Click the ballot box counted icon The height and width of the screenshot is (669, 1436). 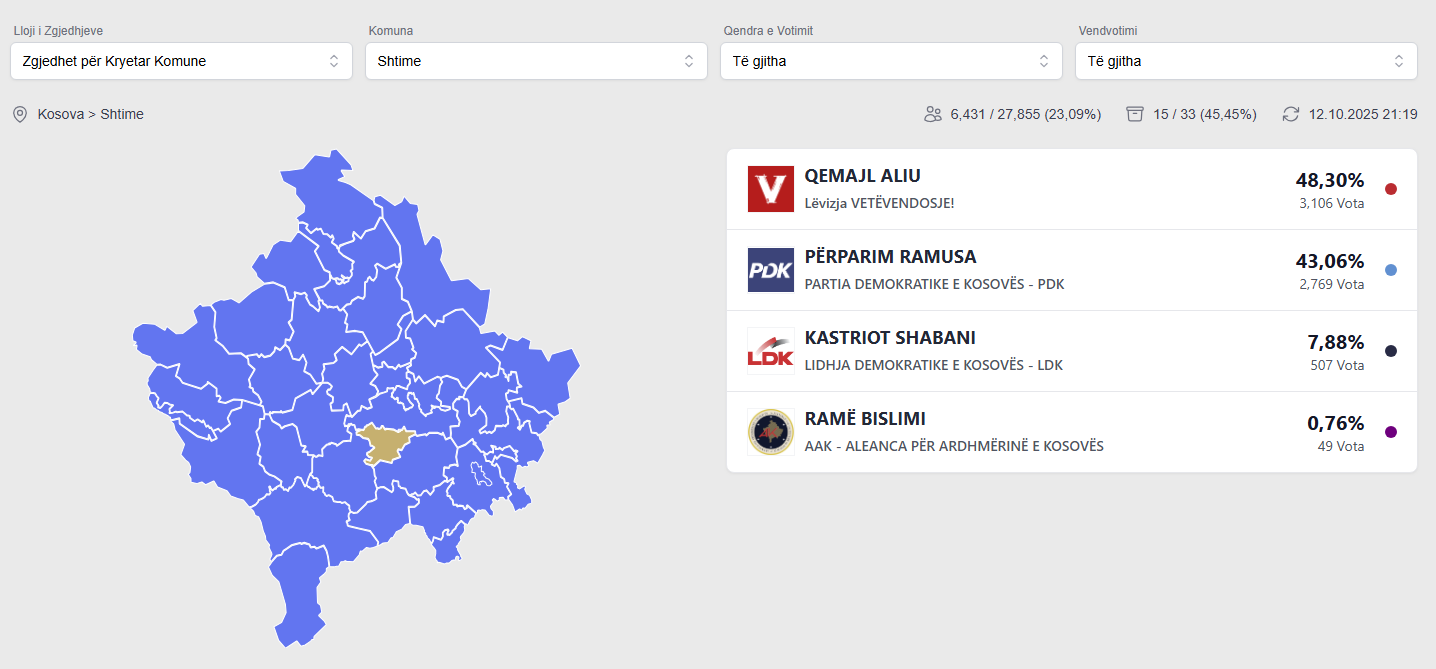1134,114
